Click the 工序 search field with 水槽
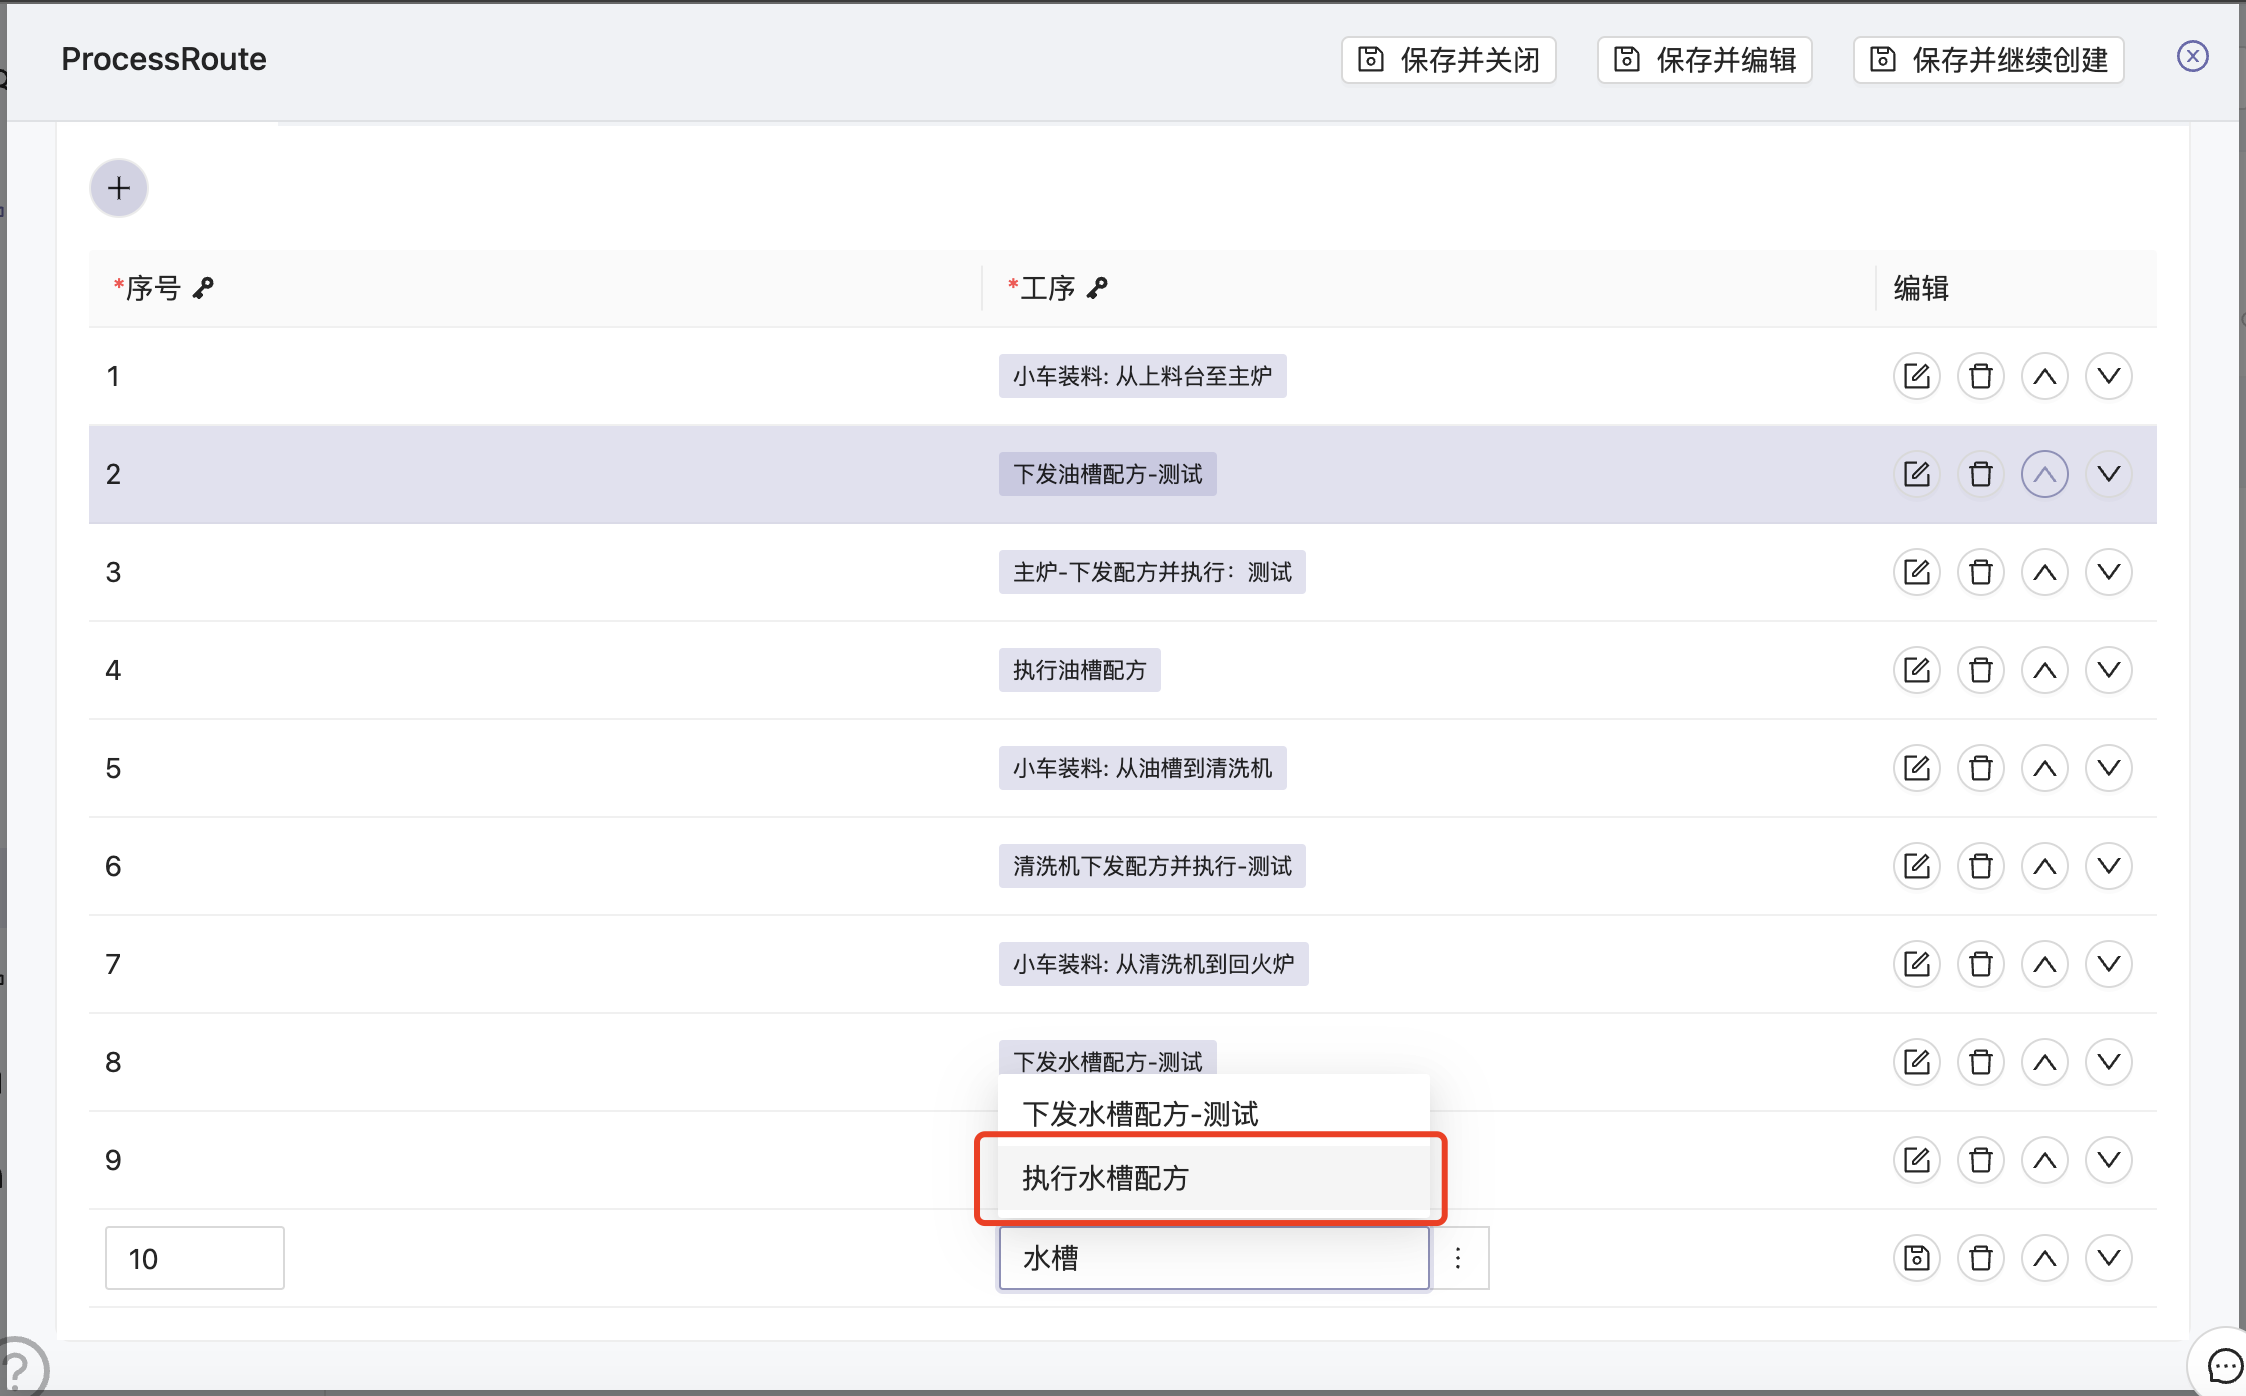Viewport: 2246px width, 1396px height. (1213, 1258)
